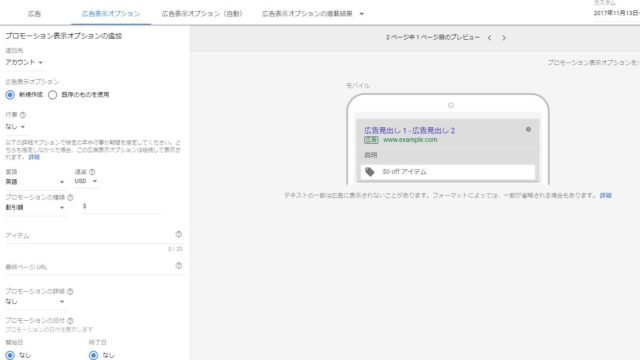Open language dropdown showing 英語
Image resolution: width=640 pixels, height=360 pixels.
tap(35, 182)
